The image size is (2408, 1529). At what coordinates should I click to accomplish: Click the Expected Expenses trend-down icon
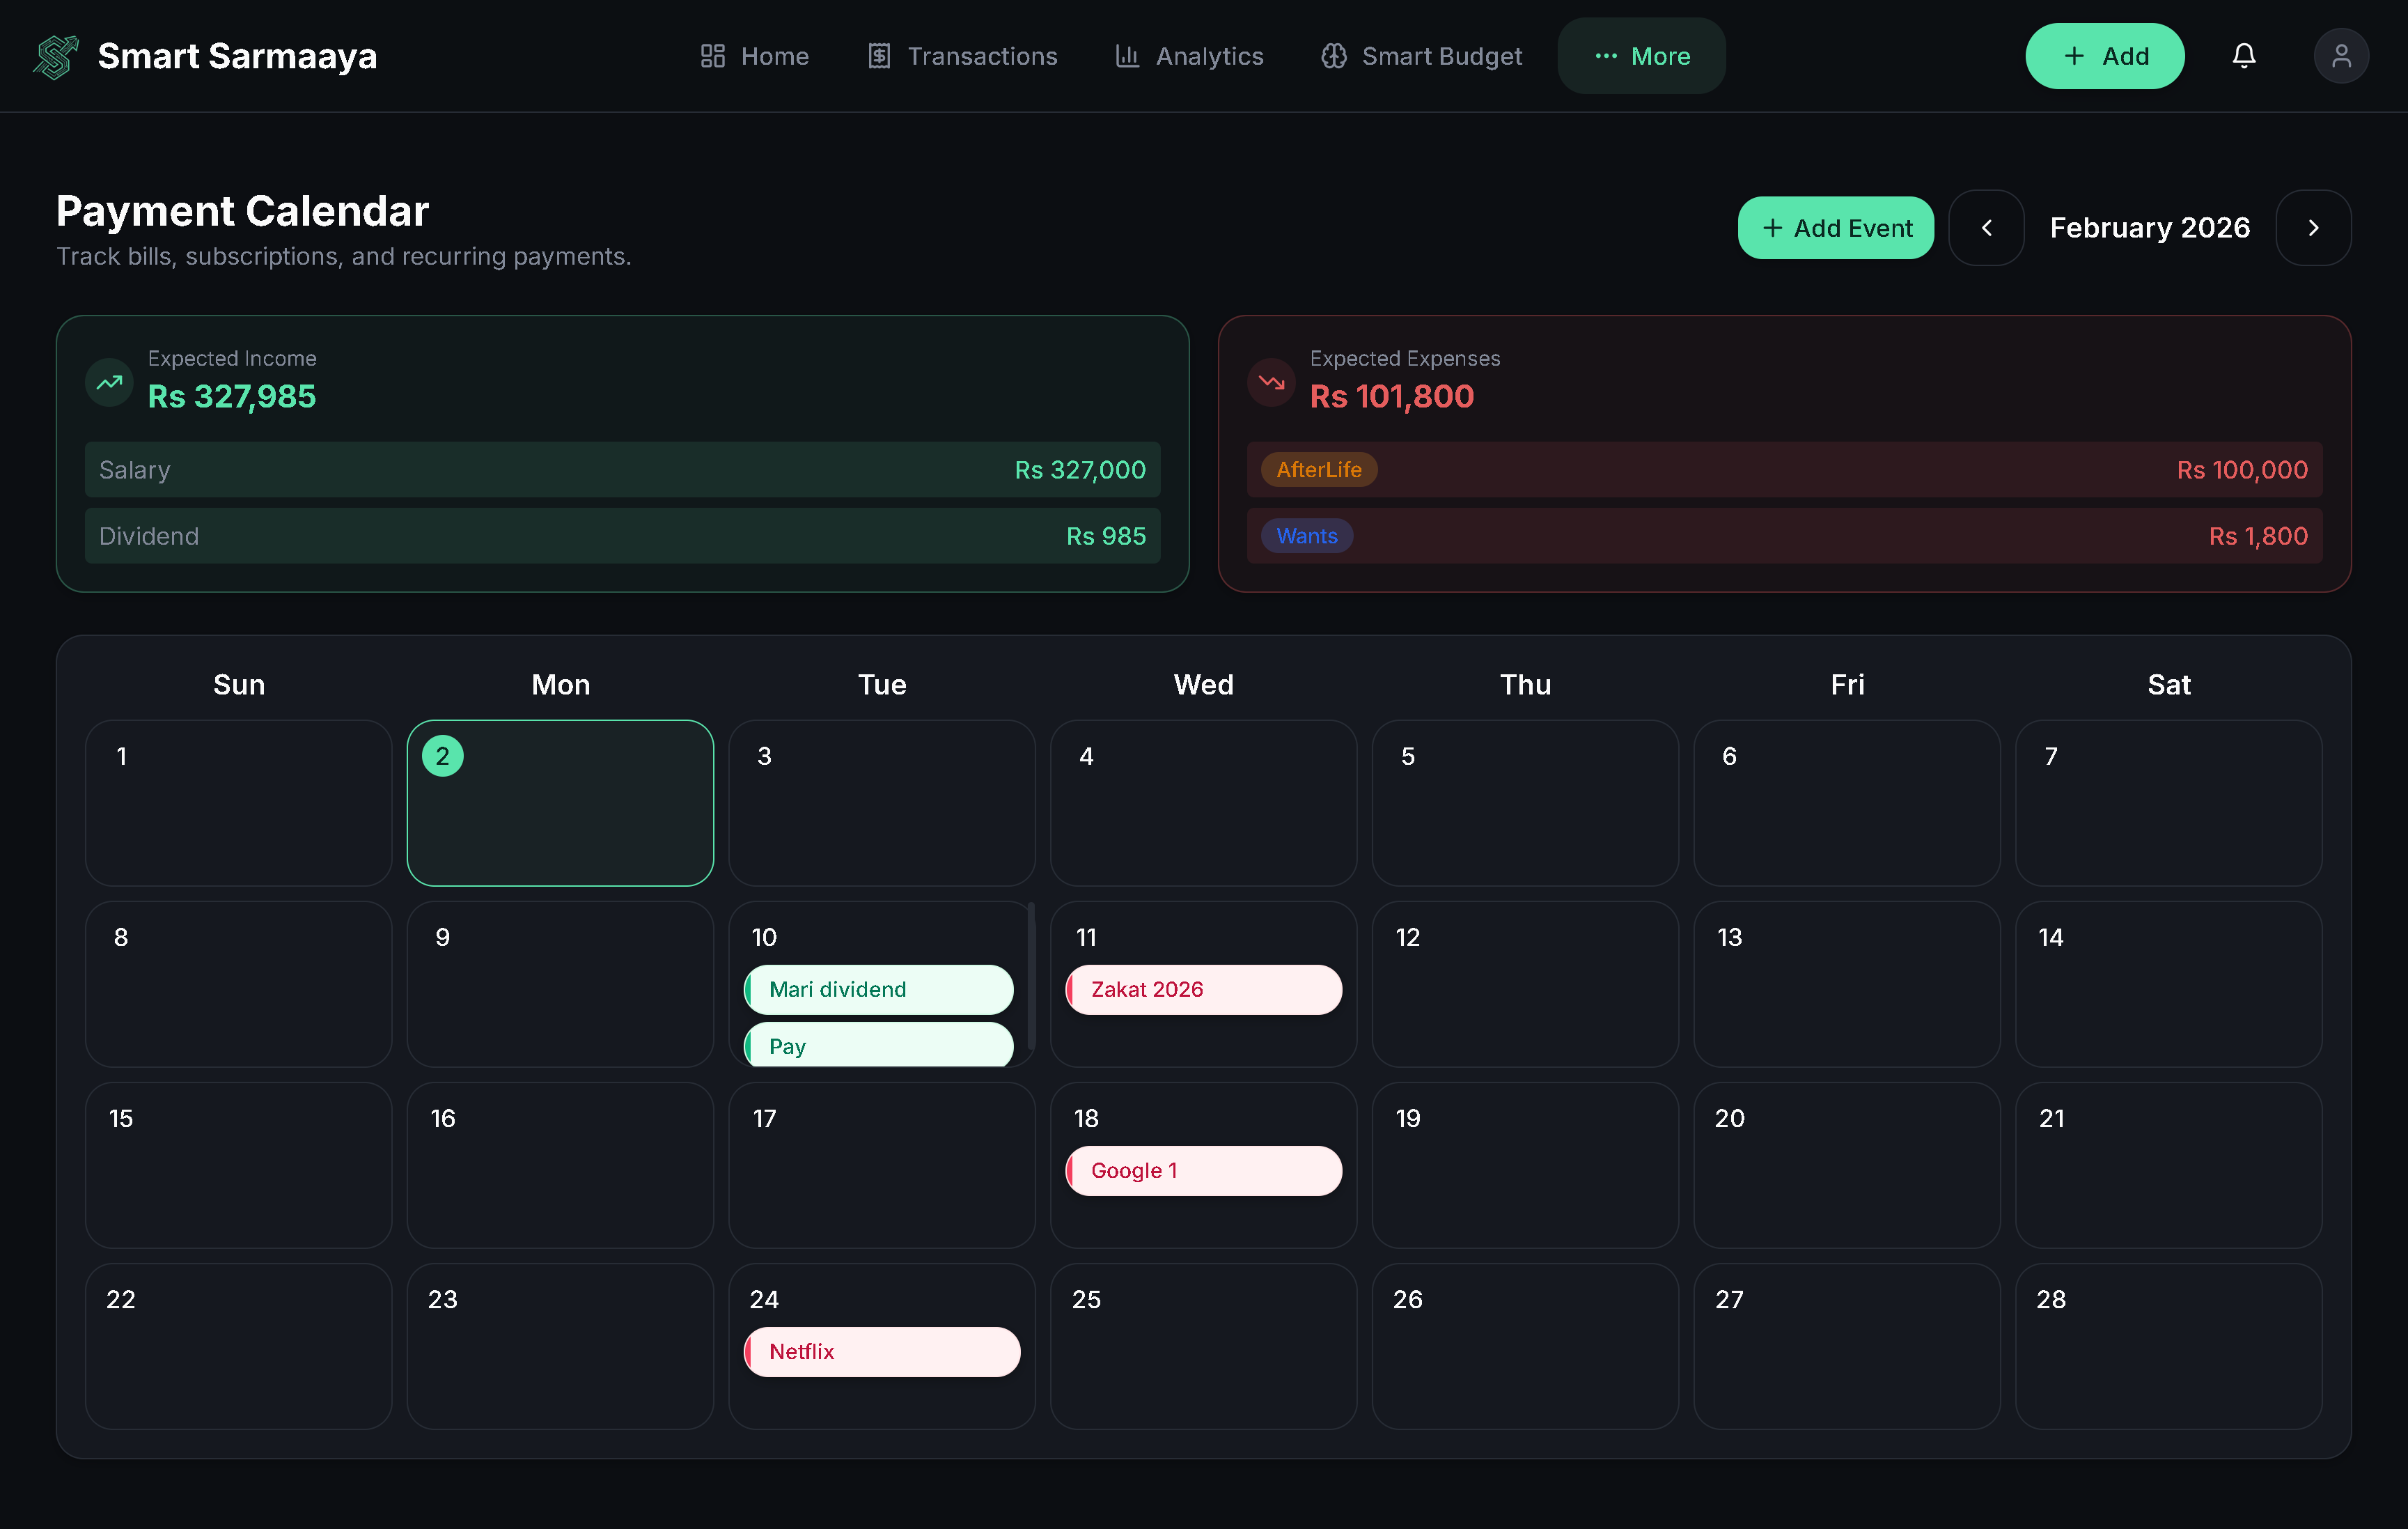[1272, 382]
